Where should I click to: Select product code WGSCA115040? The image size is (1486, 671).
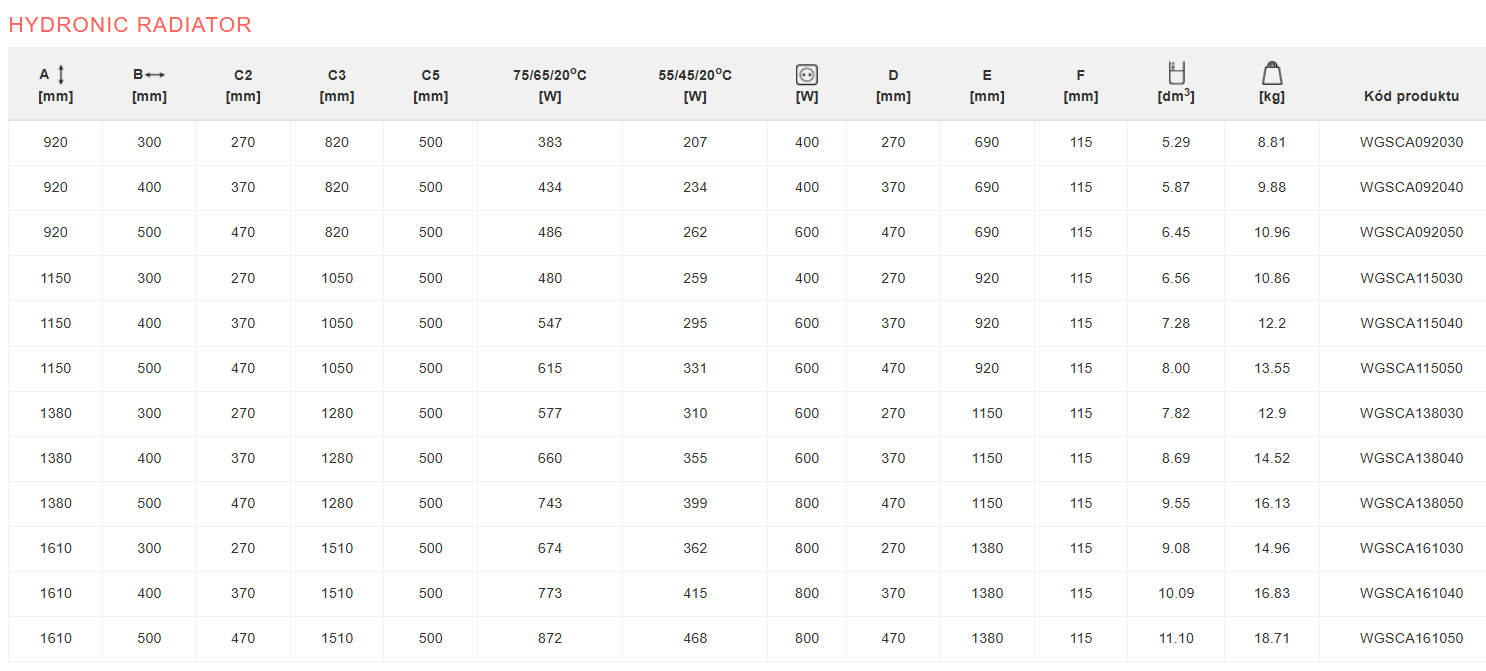(x=1411, y=323)
